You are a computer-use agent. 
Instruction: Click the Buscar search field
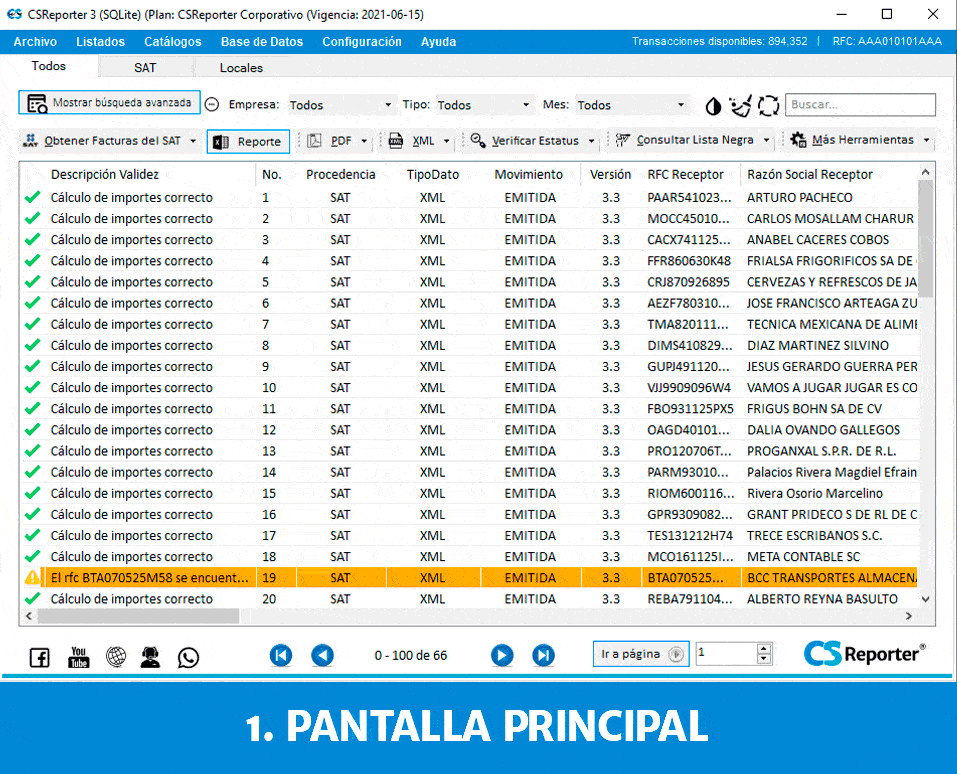(x=860, y=105)
